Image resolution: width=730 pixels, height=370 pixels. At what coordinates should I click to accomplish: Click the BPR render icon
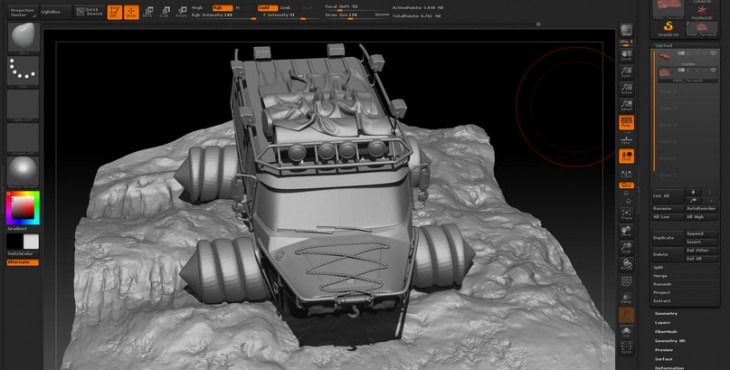click(x=626, y=30)
